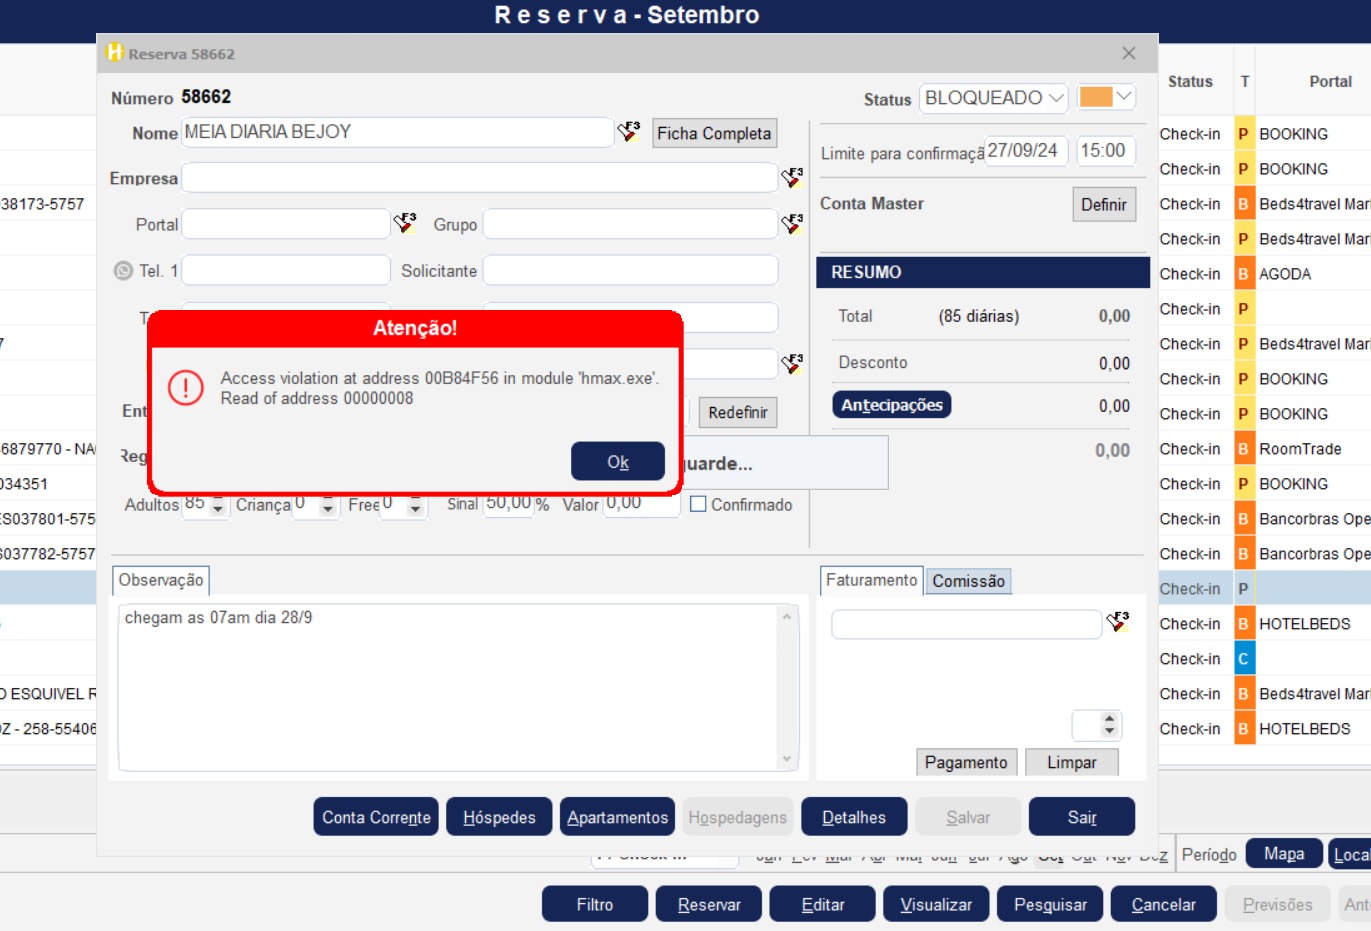1371x931 pixels.
Task: Click the Adultos spinner arrows
Action: [x=218, y=506]
